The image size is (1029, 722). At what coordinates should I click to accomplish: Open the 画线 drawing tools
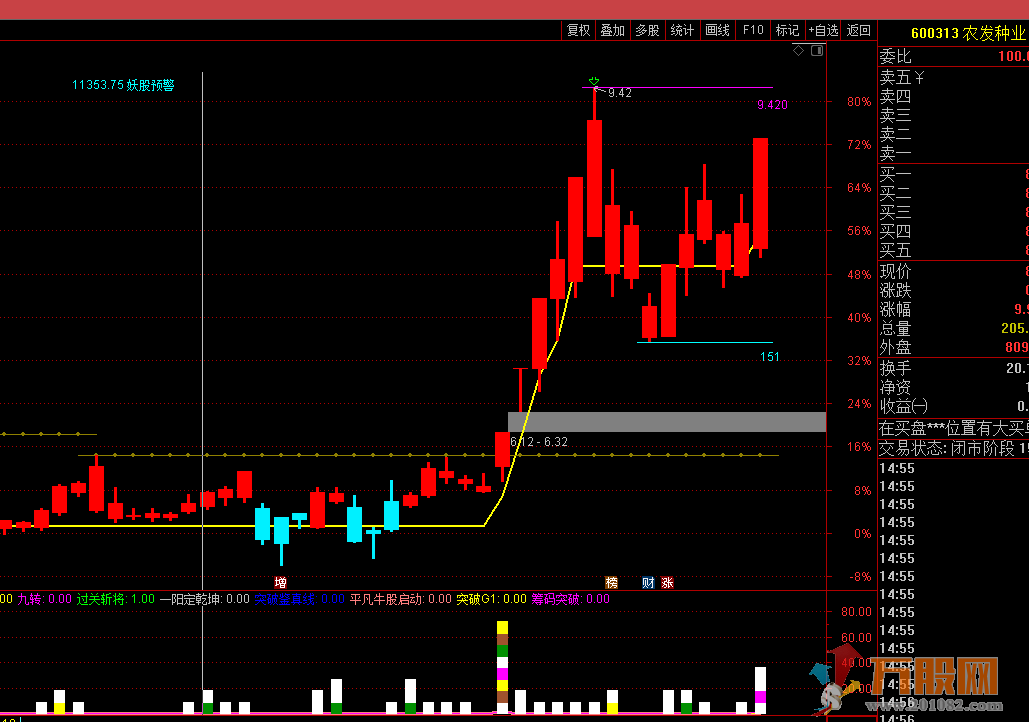pos(717,30)
